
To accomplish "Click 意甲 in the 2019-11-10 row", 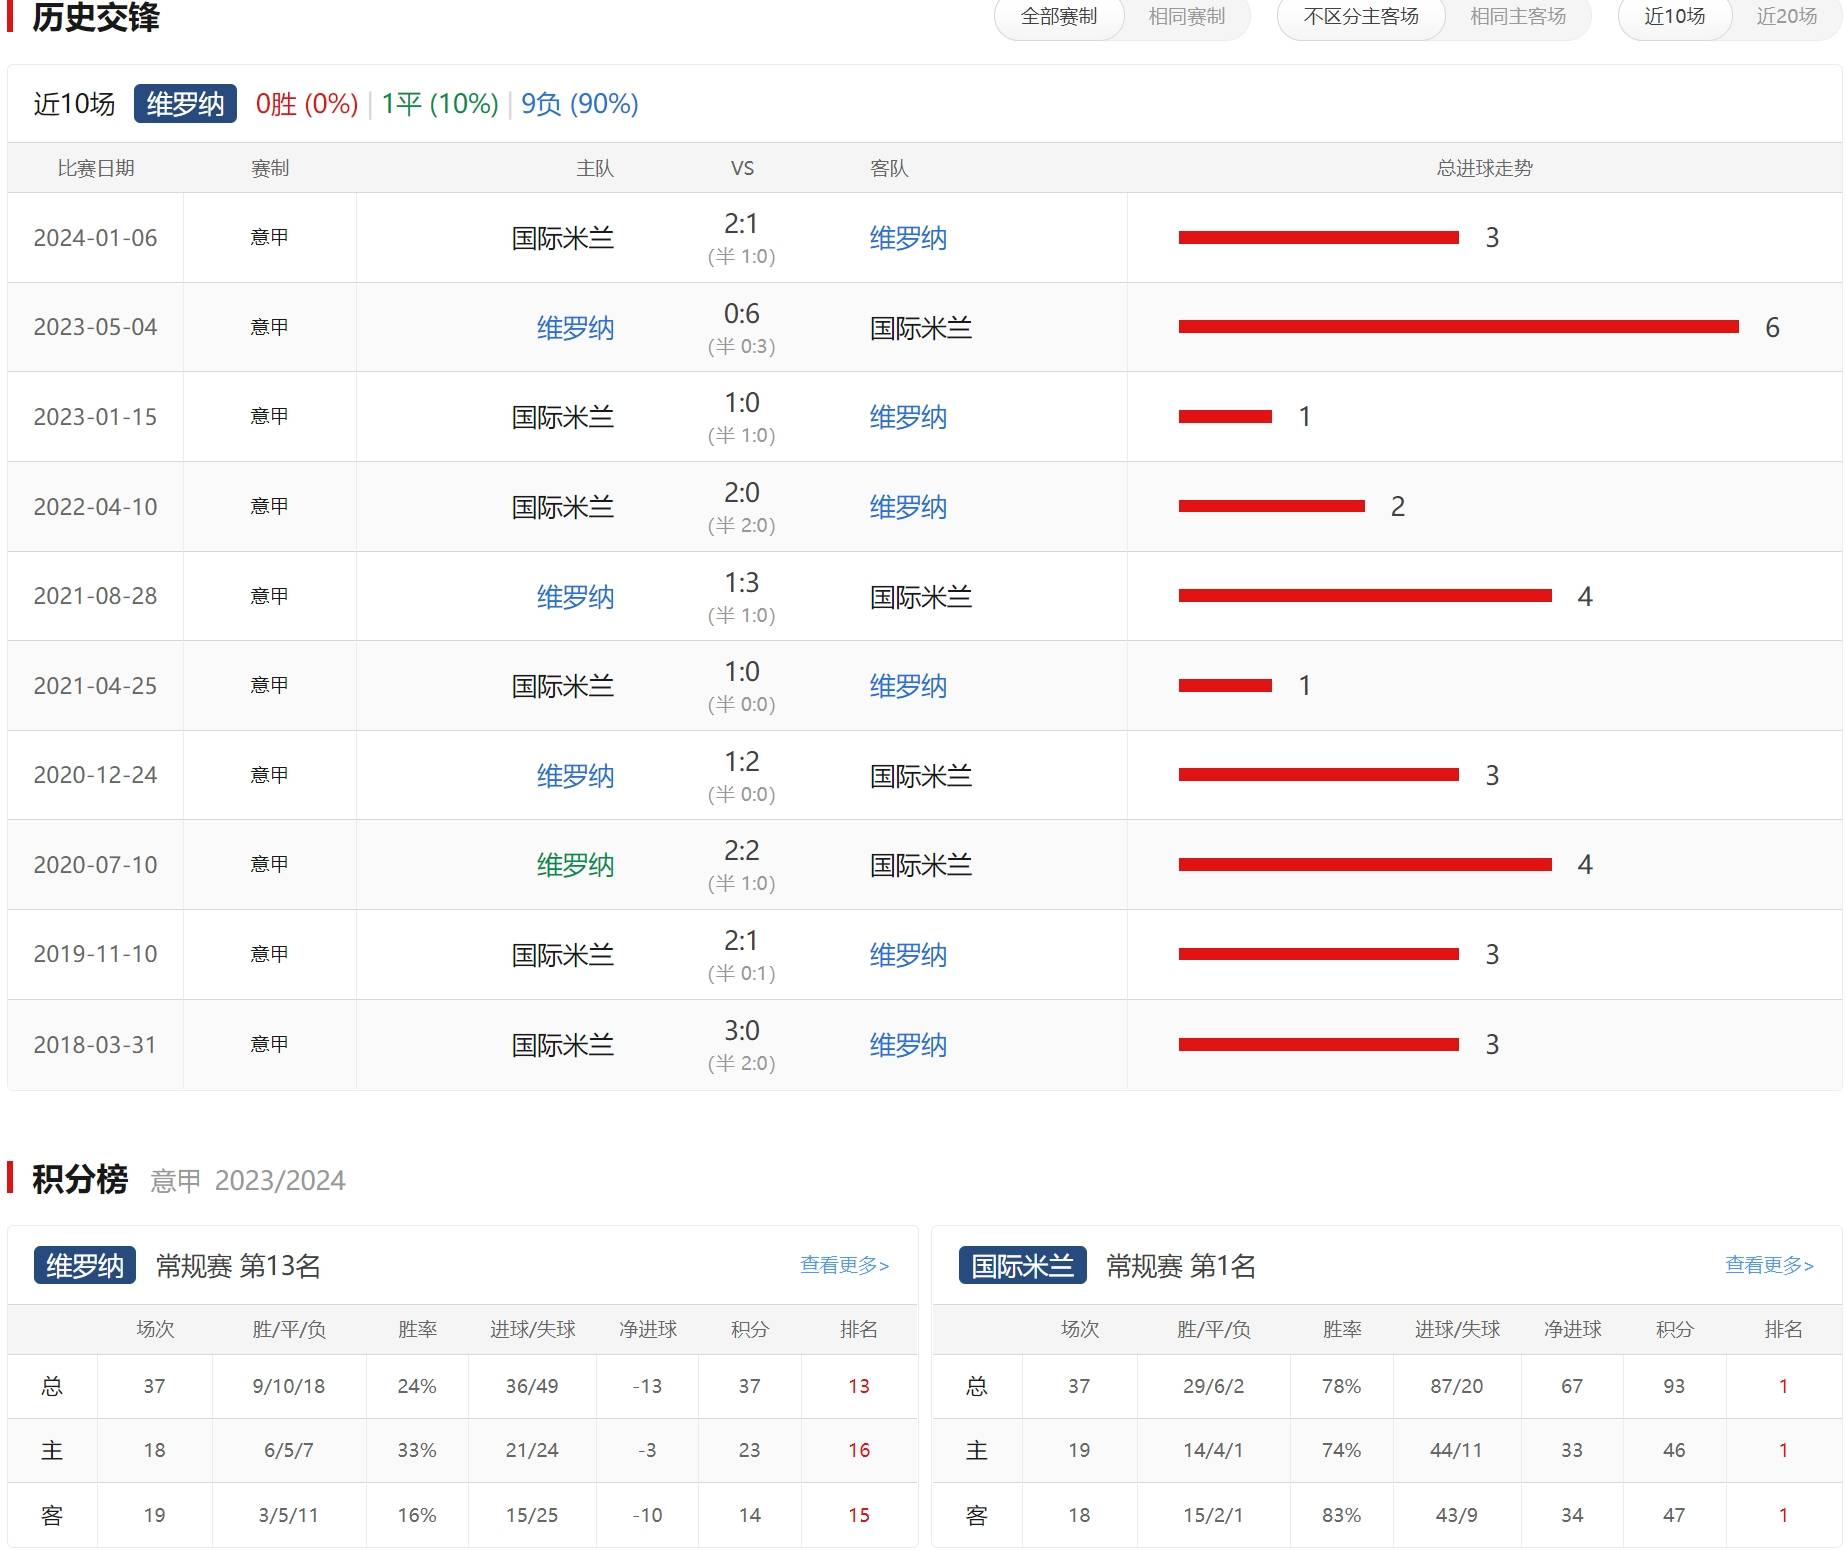I will (269, 954).
